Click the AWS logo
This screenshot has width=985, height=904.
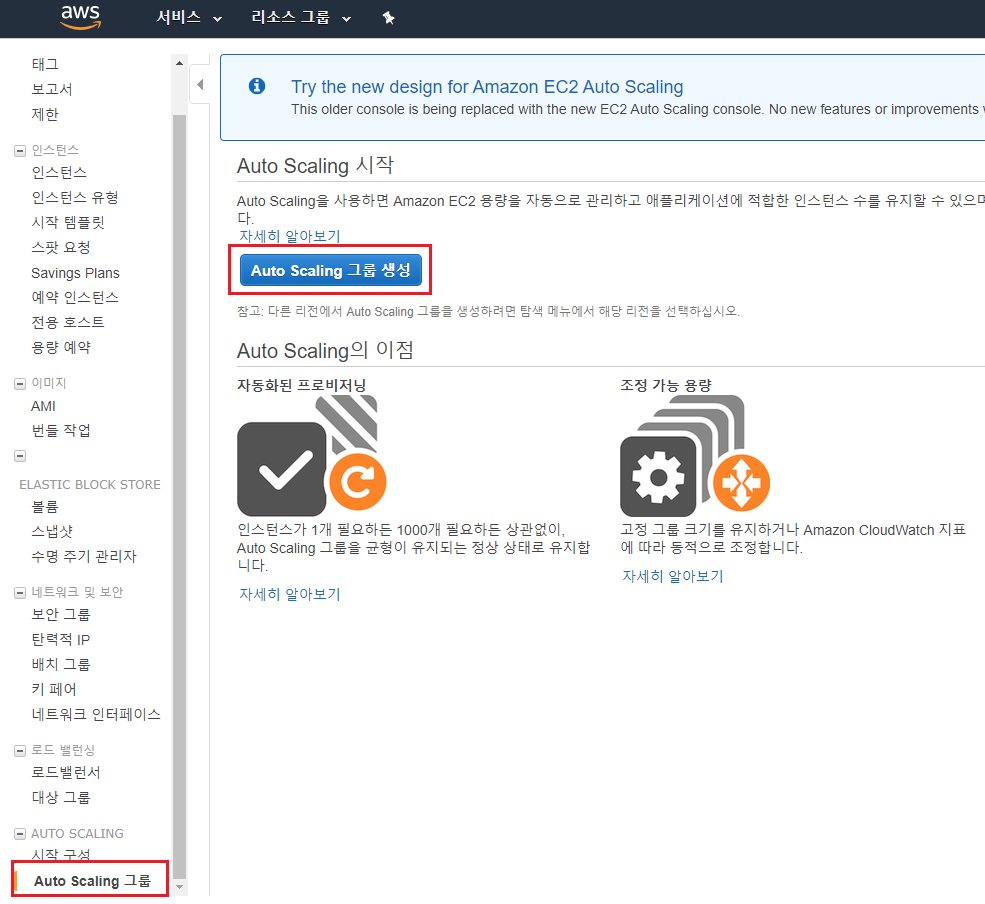coord(80,18)
